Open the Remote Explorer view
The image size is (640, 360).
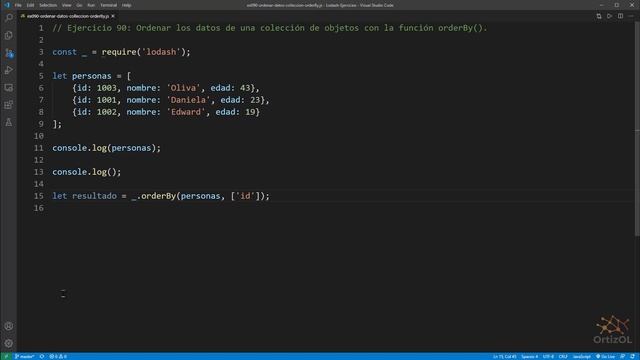(9, 87)
